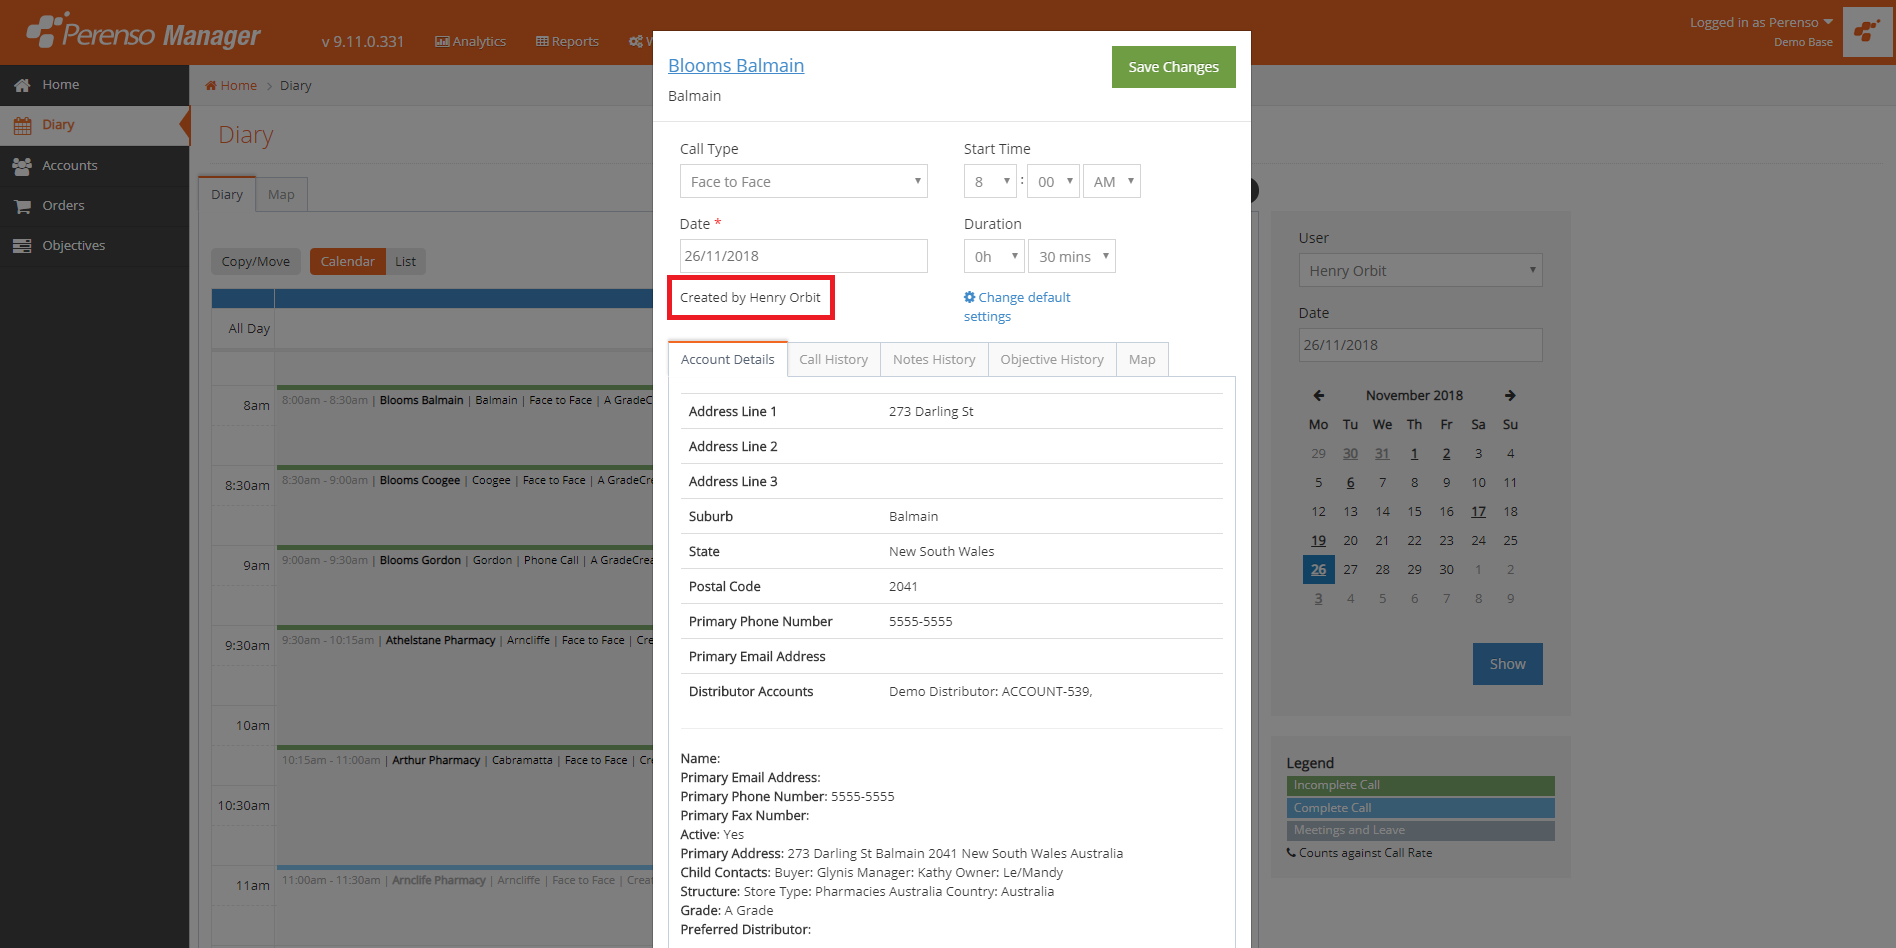Switch to List view button
This screenshot has width=1896, height=948.
(405, 262)
